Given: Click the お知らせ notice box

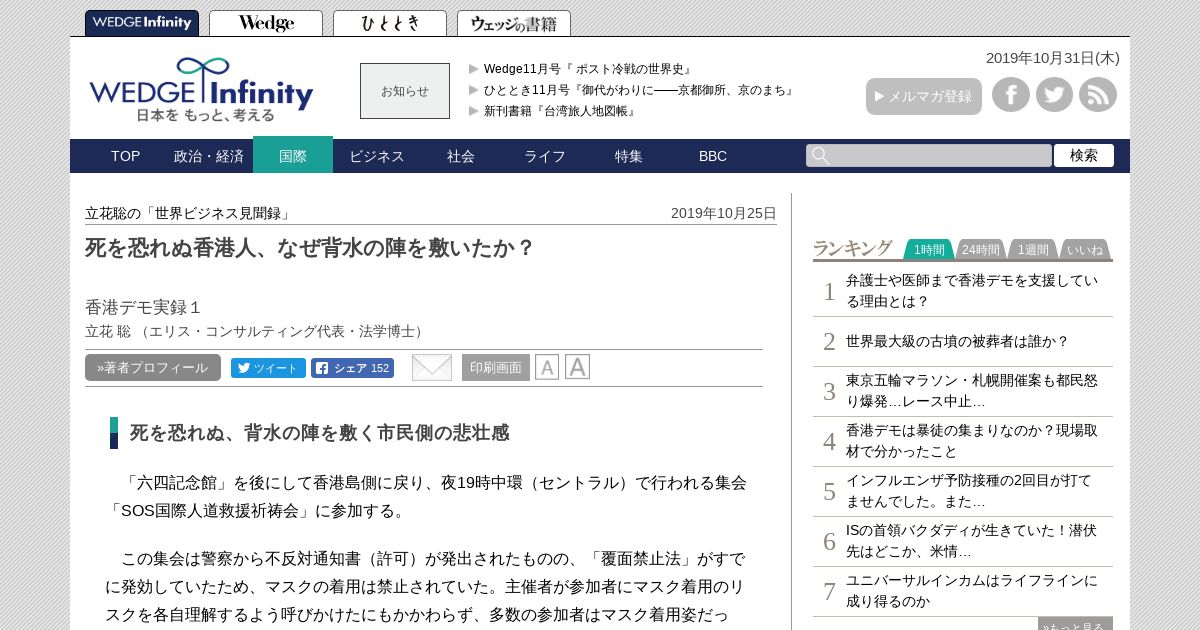Looking at the screenshot, I should 405,91.
